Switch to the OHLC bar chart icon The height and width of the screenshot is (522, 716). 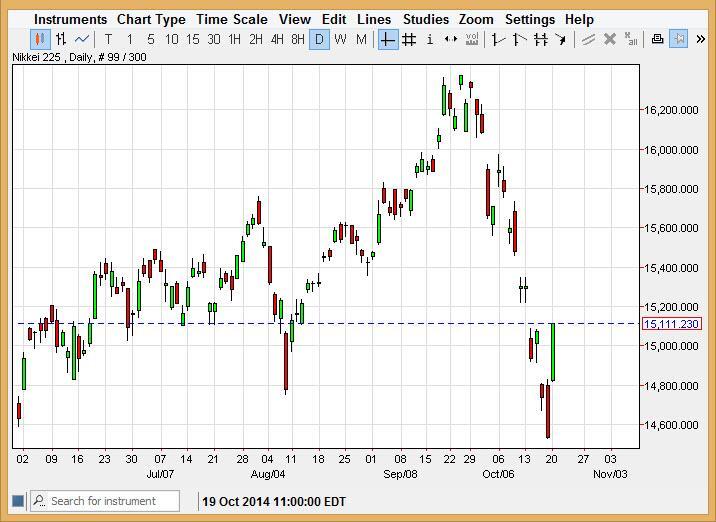click(61, 40)
